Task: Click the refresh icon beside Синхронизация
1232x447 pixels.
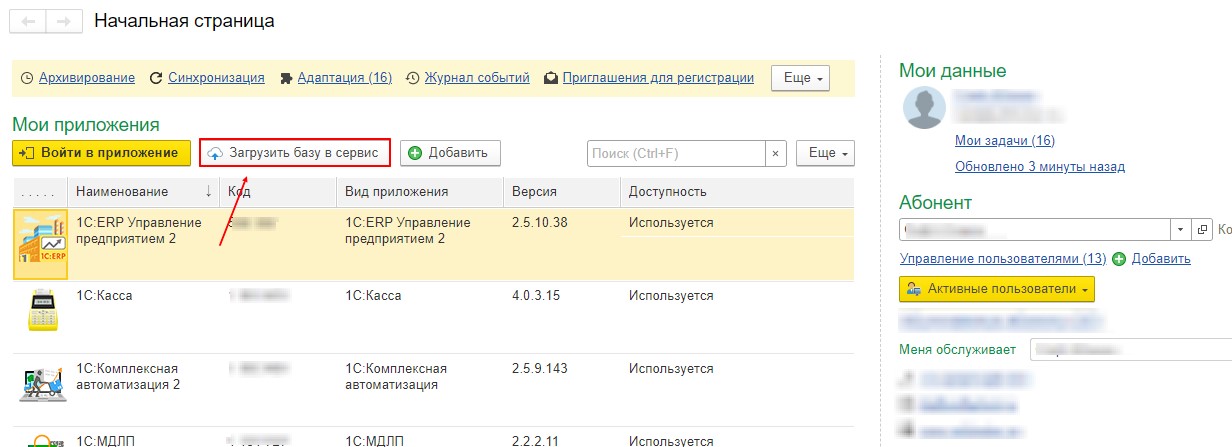Action: click(156, 78)
